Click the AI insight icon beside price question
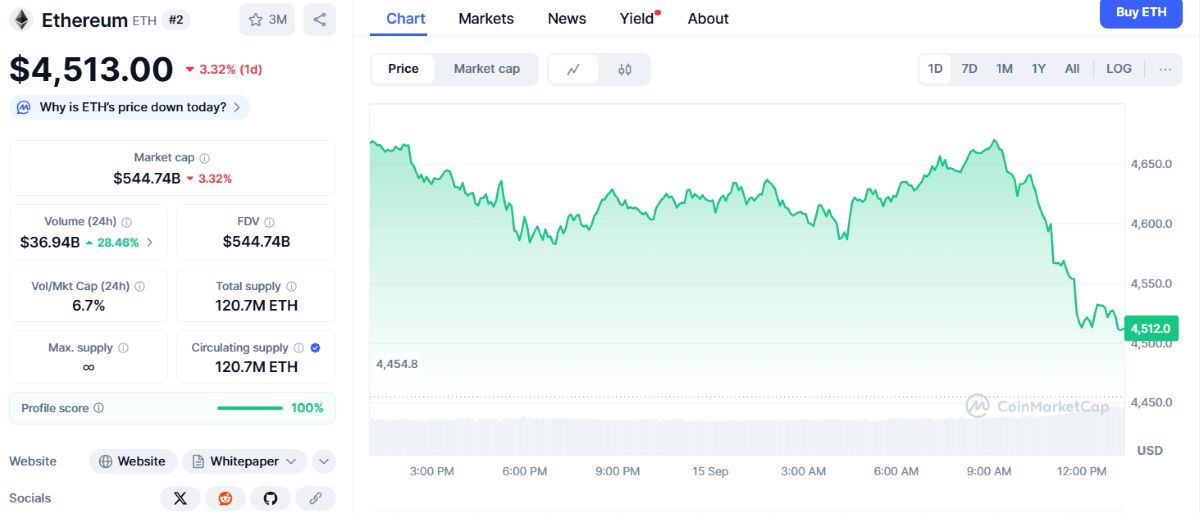This screenshot has height=514, width=1200. [24, 107]
